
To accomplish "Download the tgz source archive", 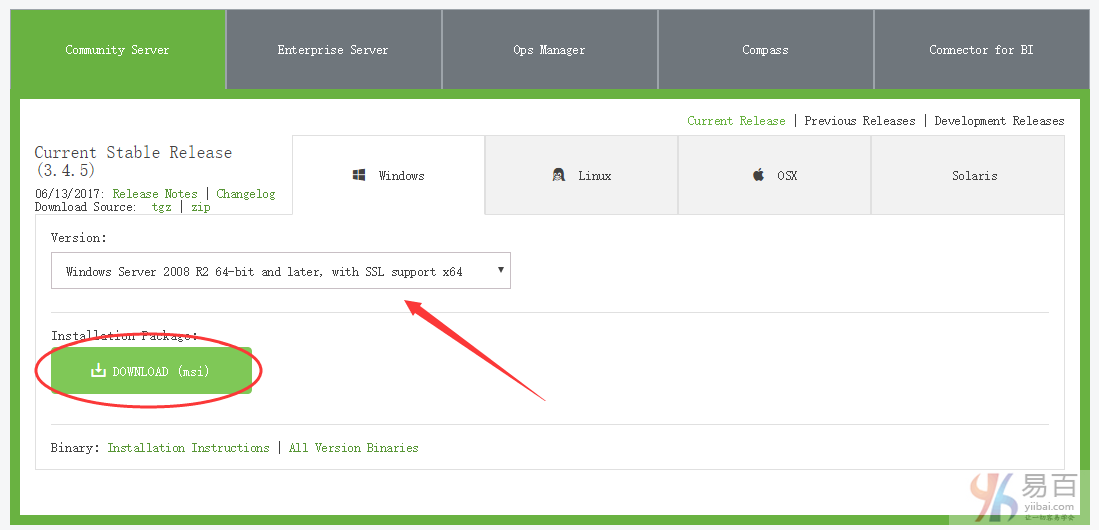I will tap(161, 207).
